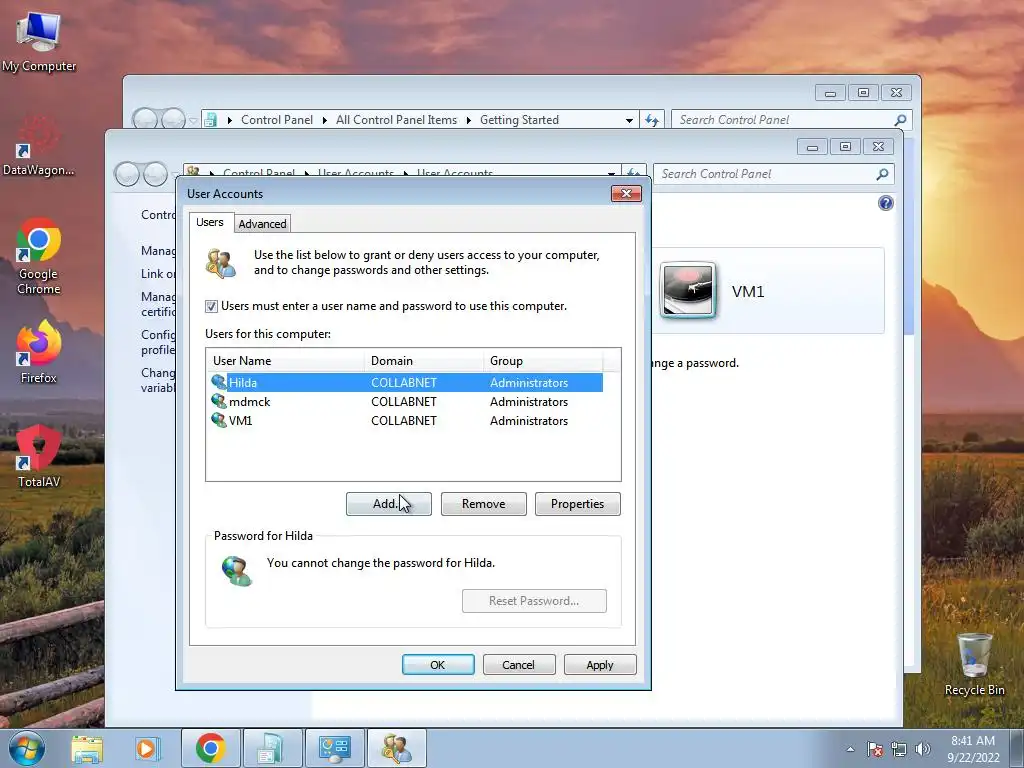1024x768 pixels.
Task: Open the volume speaker tray icon
Action: pyautogui.click(x=922, y=749)
